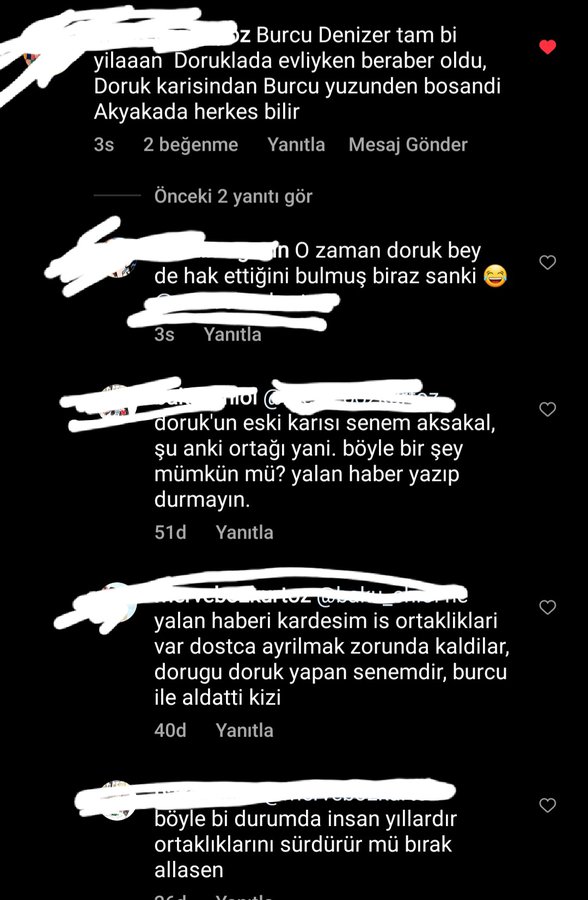588x900 pixels.
Task: View '2 beğenme' likes list
Action: 191,145
